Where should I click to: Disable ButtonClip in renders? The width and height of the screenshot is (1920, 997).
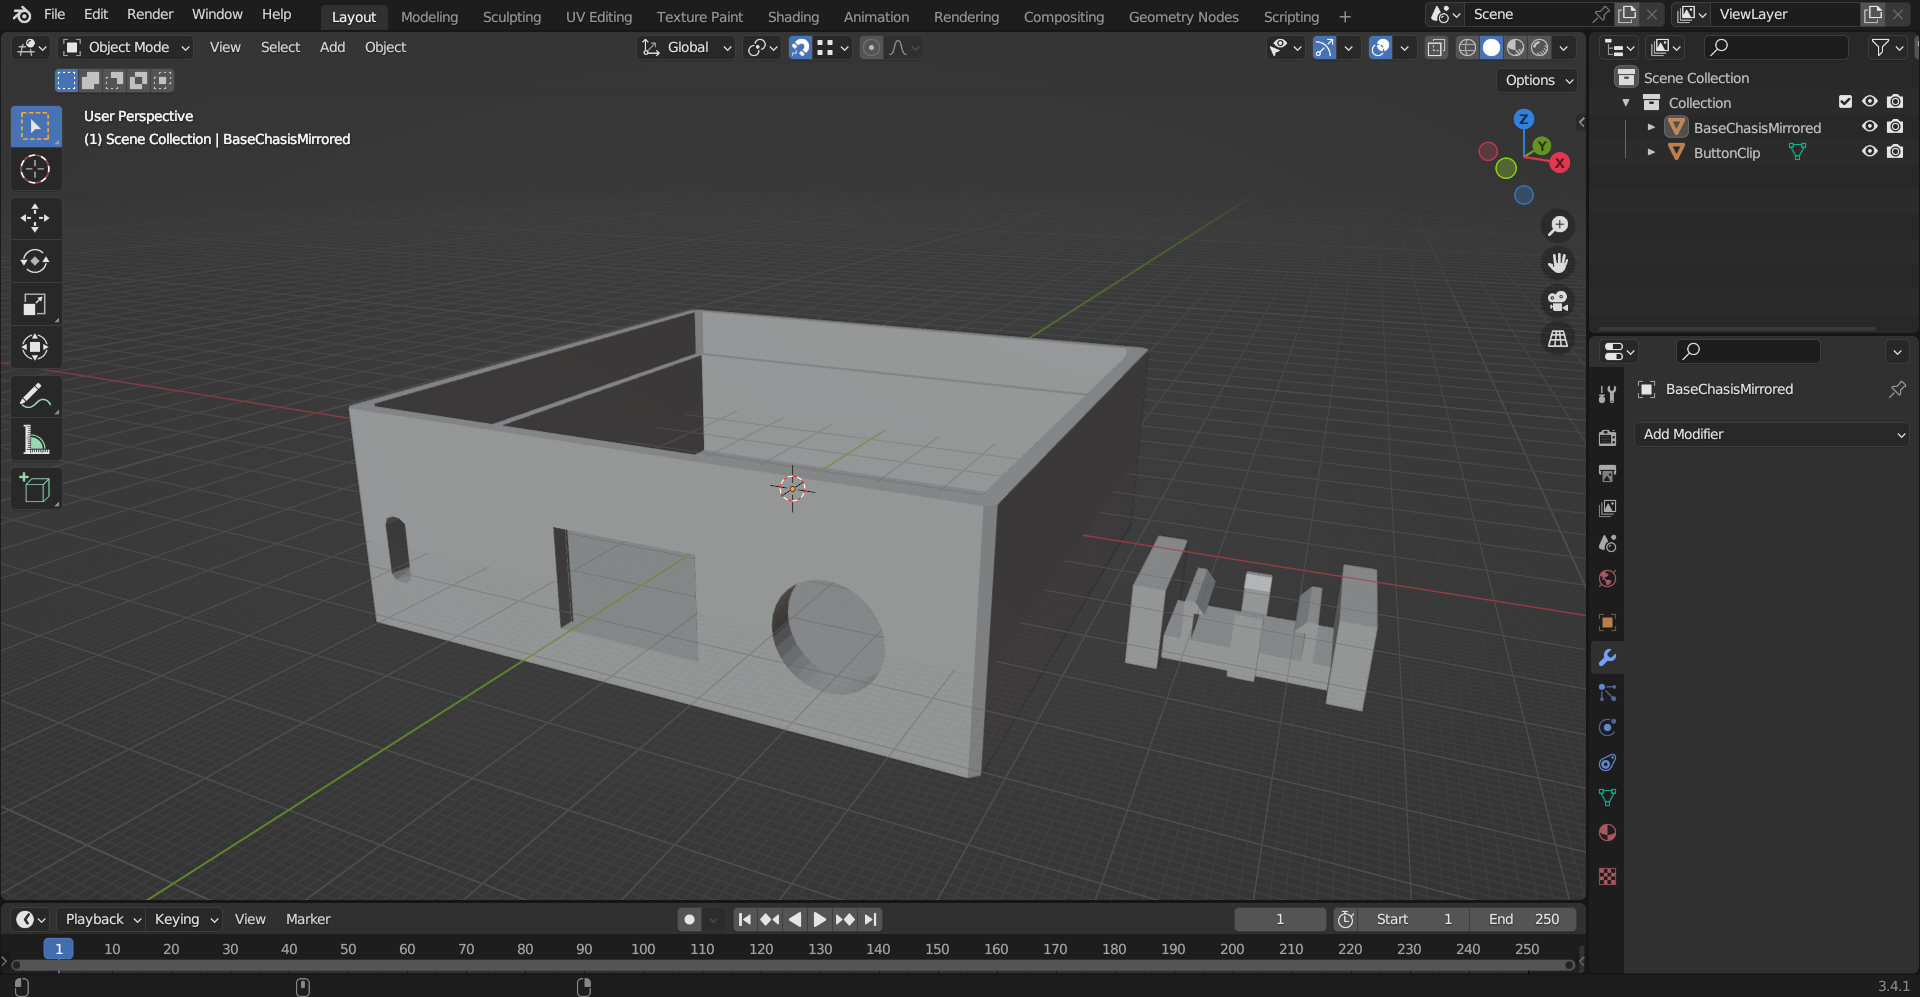pyautogui.click(x=1895, y=152)
